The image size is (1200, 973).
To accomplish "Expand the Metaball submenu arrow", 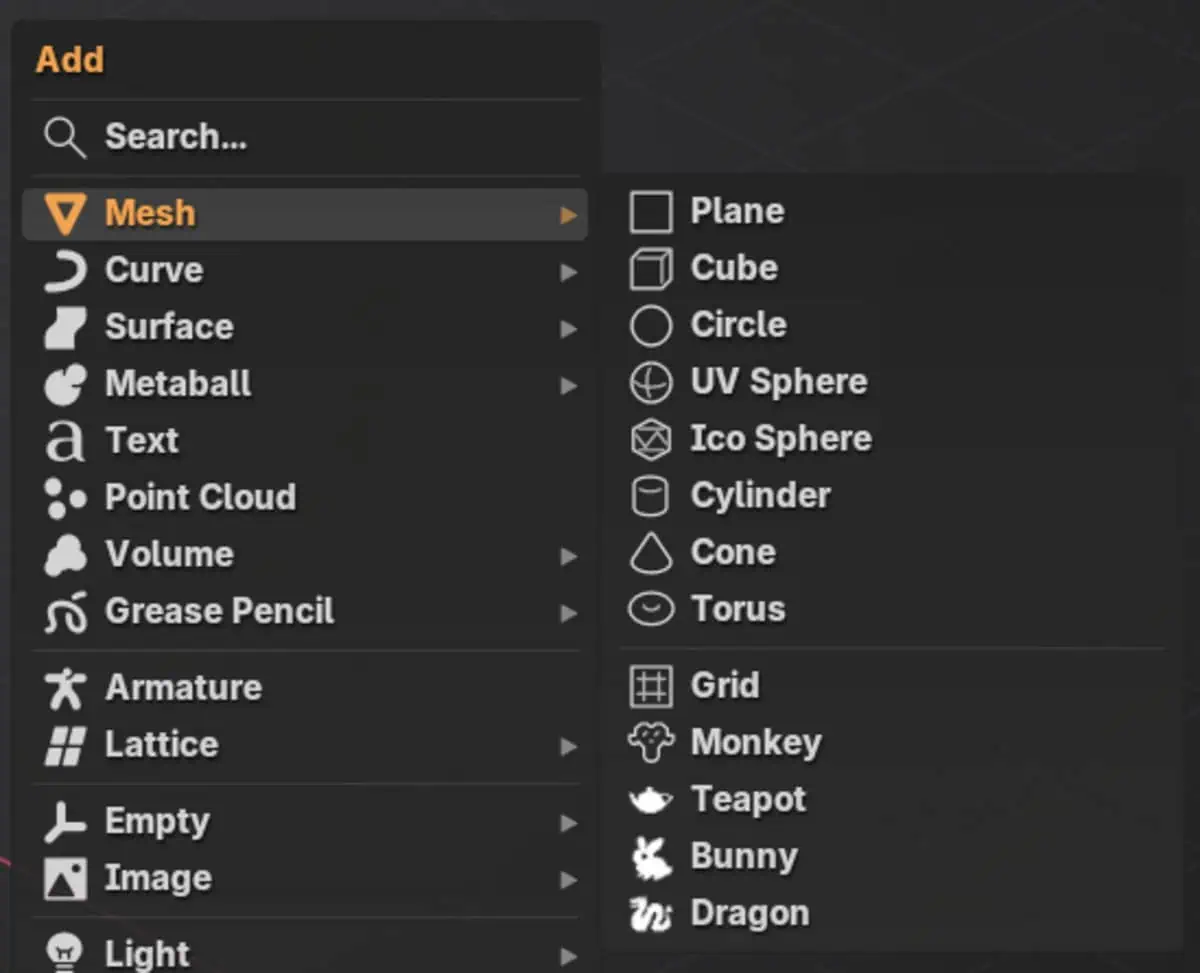I will point(569,385).
